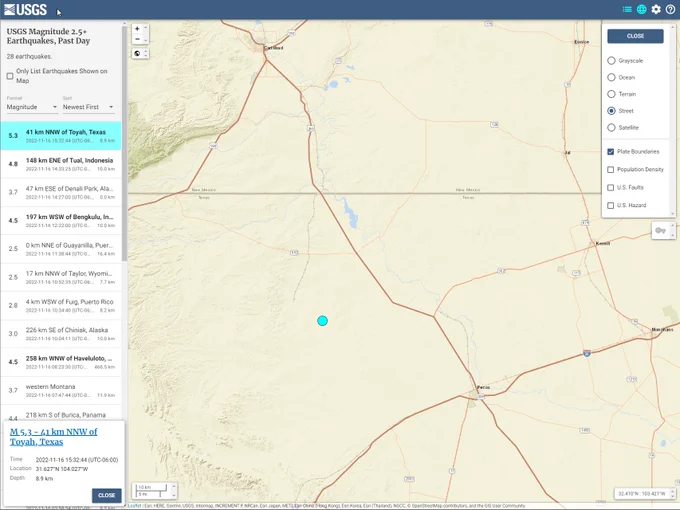The height and width of the screenshot is (510, 680).
Task: Enable the U.S. Hazard overlay
Action: [611, 205]
